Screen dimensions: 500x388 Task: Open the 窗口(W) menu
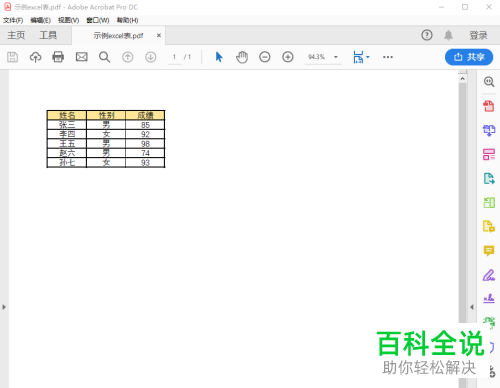98,20
